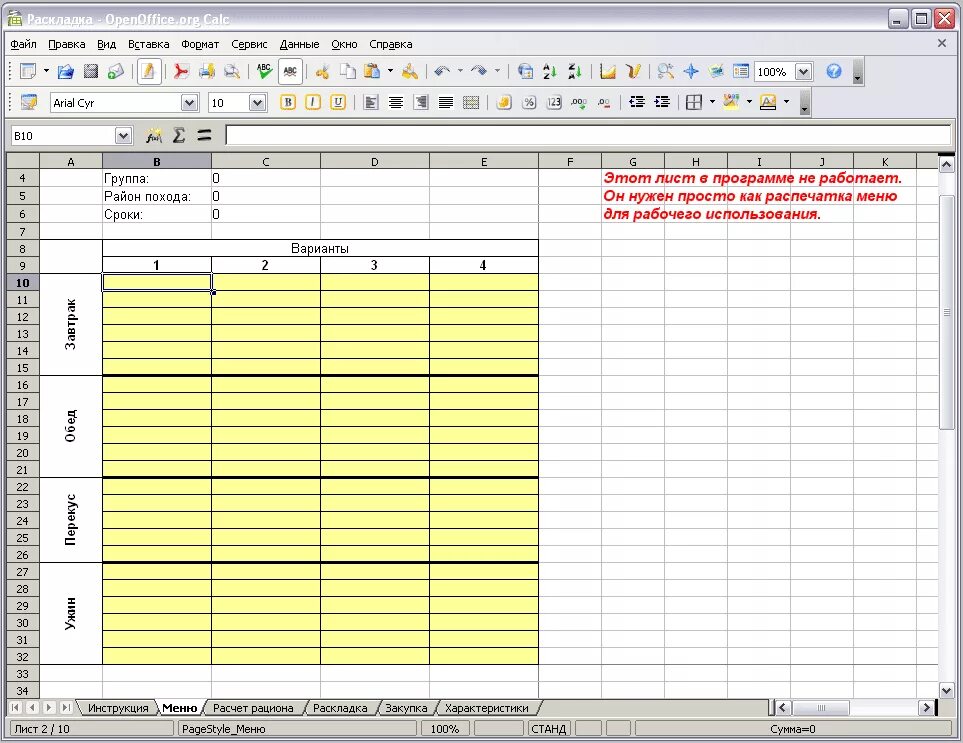Open the Формат menu
Image resolution: width=963 pixels, height=743 pixels.
coord(200,44)
